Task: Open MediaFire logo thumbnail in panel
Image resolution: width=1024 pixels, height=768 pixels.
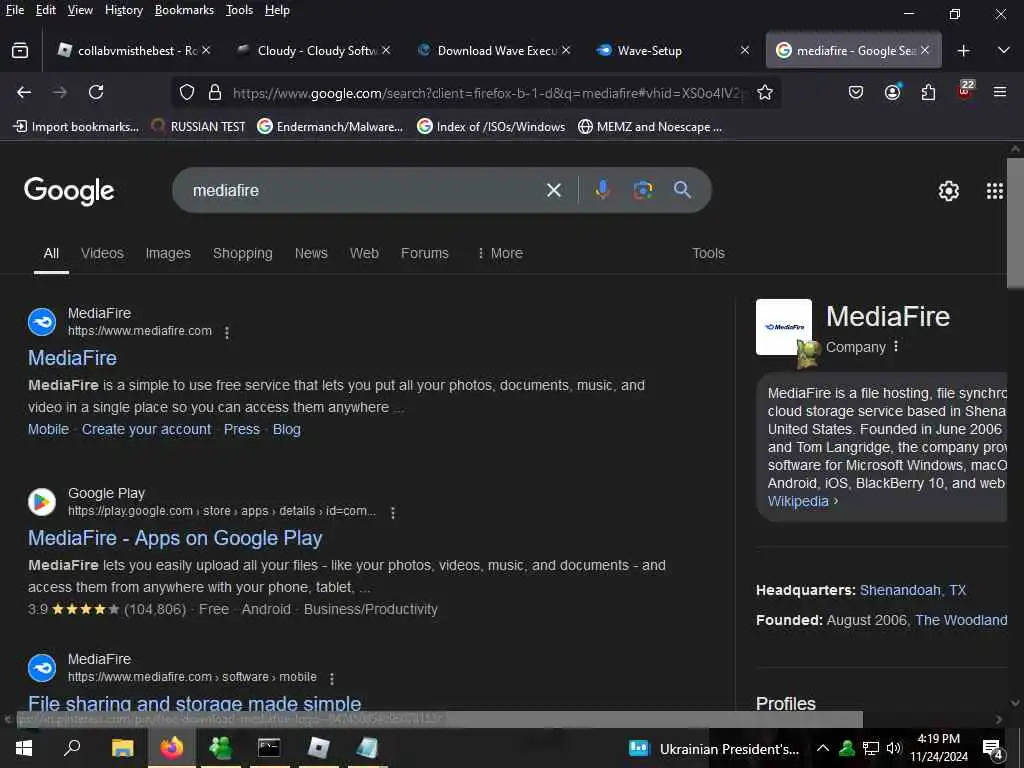Action: coord(784,327)
